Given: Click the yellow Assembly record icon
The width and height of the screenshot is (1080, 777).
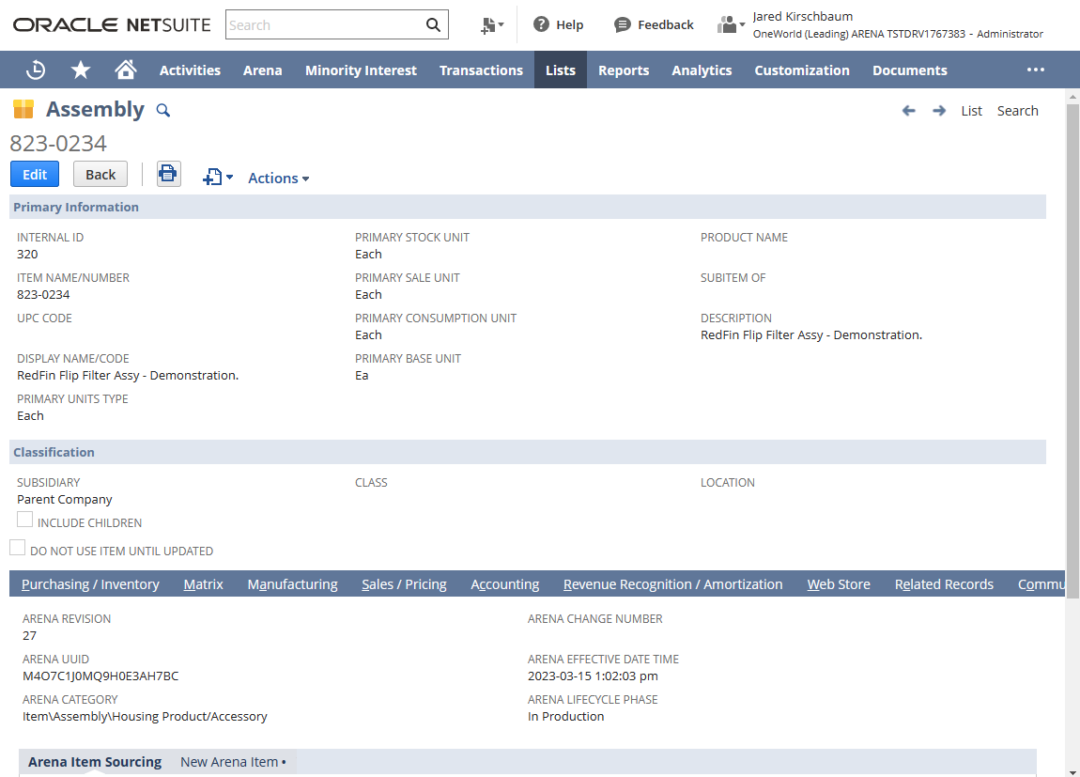Looking at the screenshot, I should [24, 108].
